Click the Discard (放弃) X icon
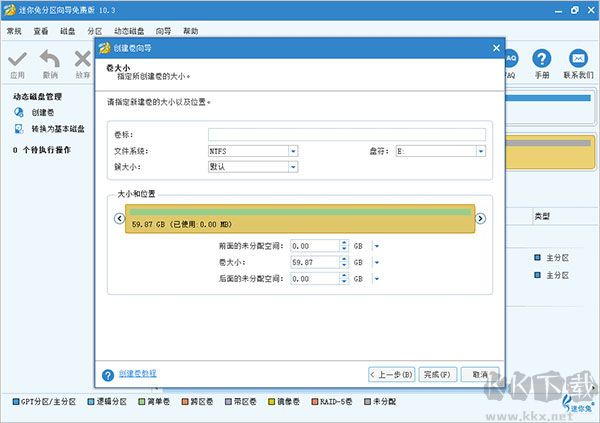The image size is (600, 423). pyautogui.click(x=83, y=59)
